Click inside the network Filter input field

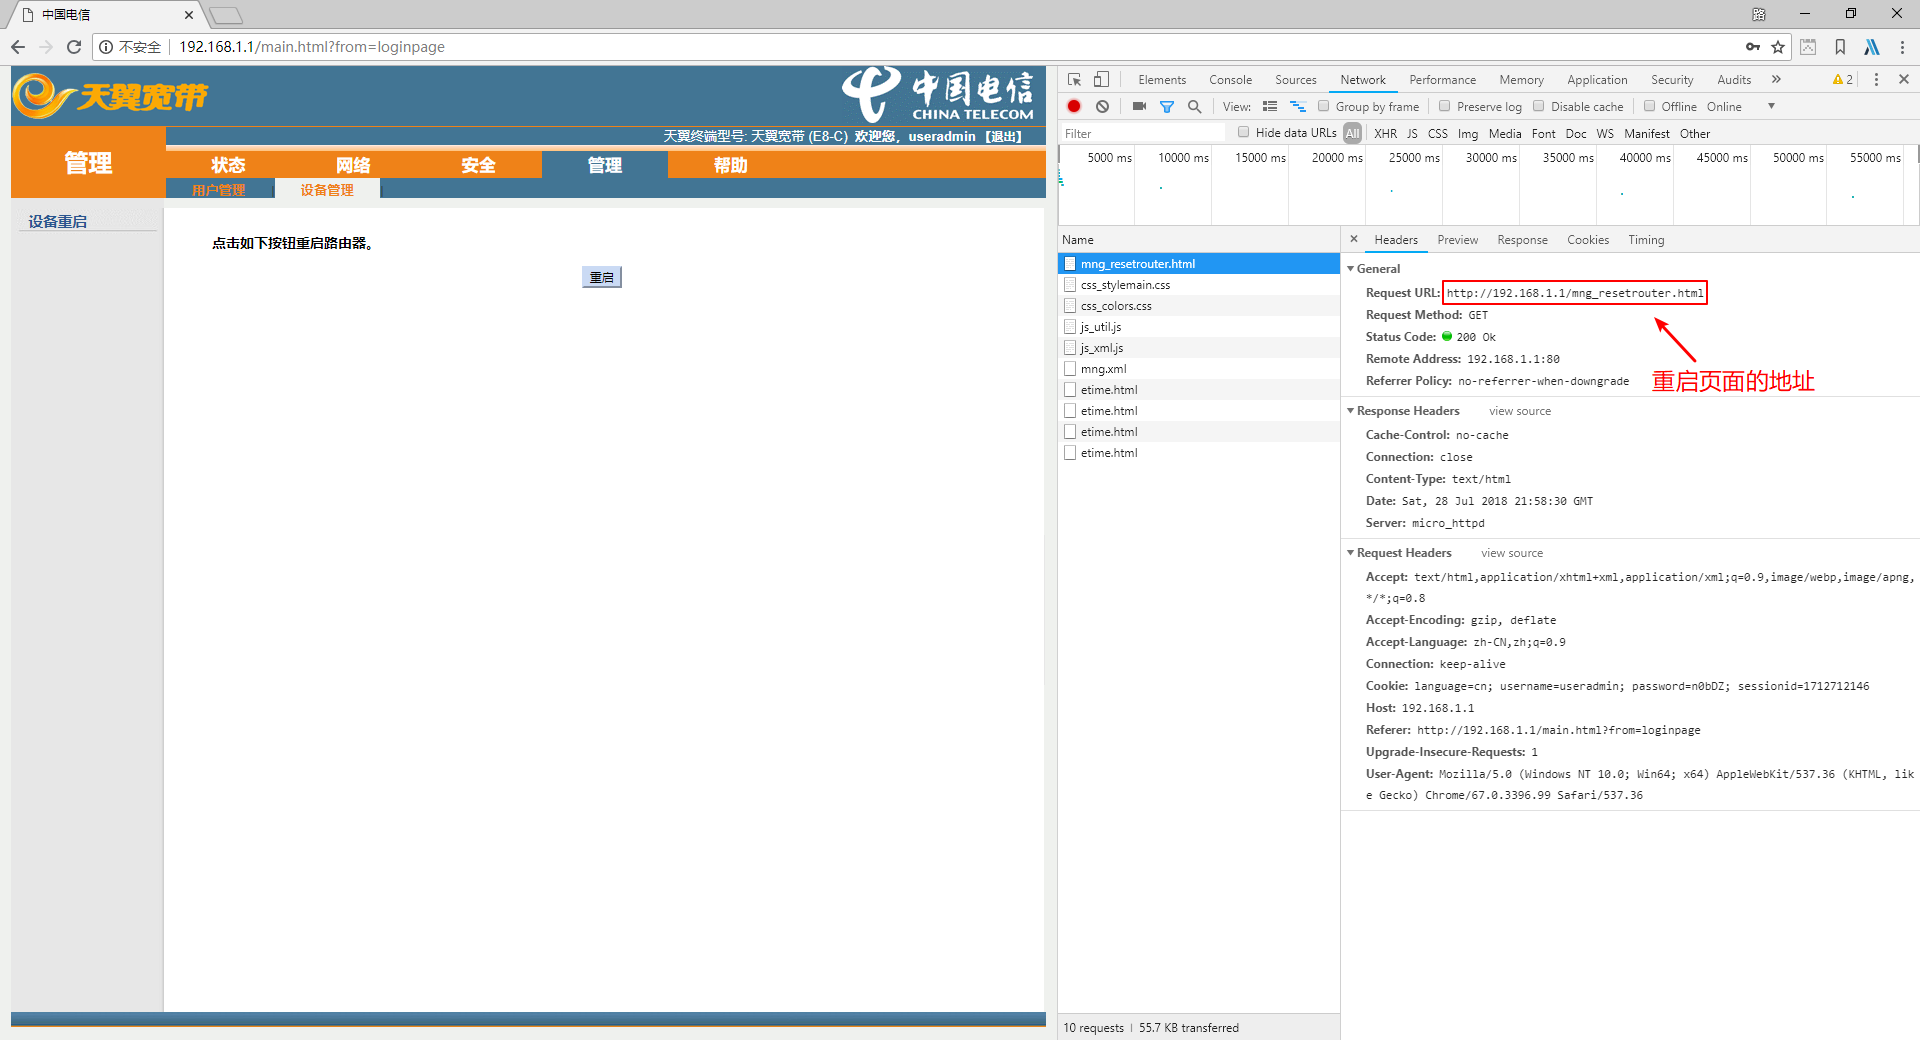1142,133
